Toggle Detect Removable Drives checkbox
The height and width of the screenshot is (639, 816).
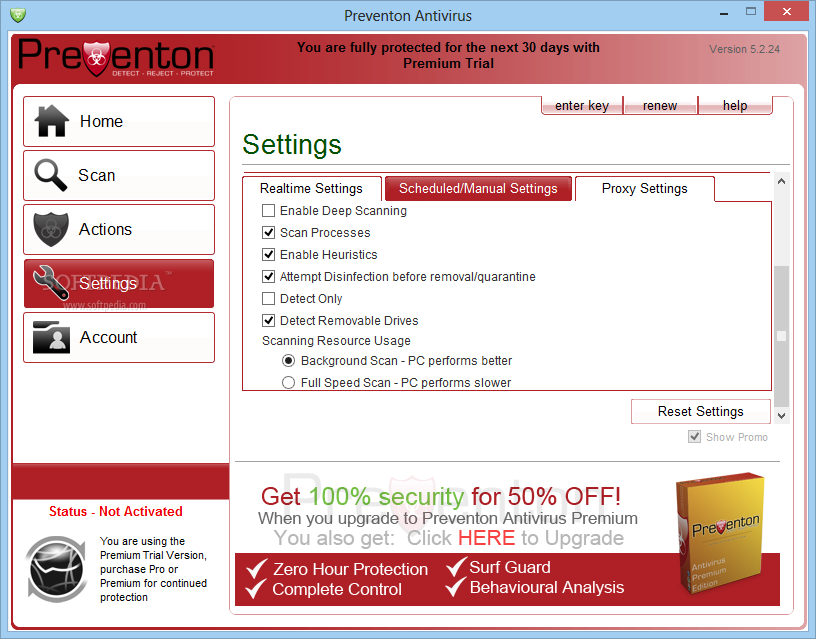tap(269, 321)
